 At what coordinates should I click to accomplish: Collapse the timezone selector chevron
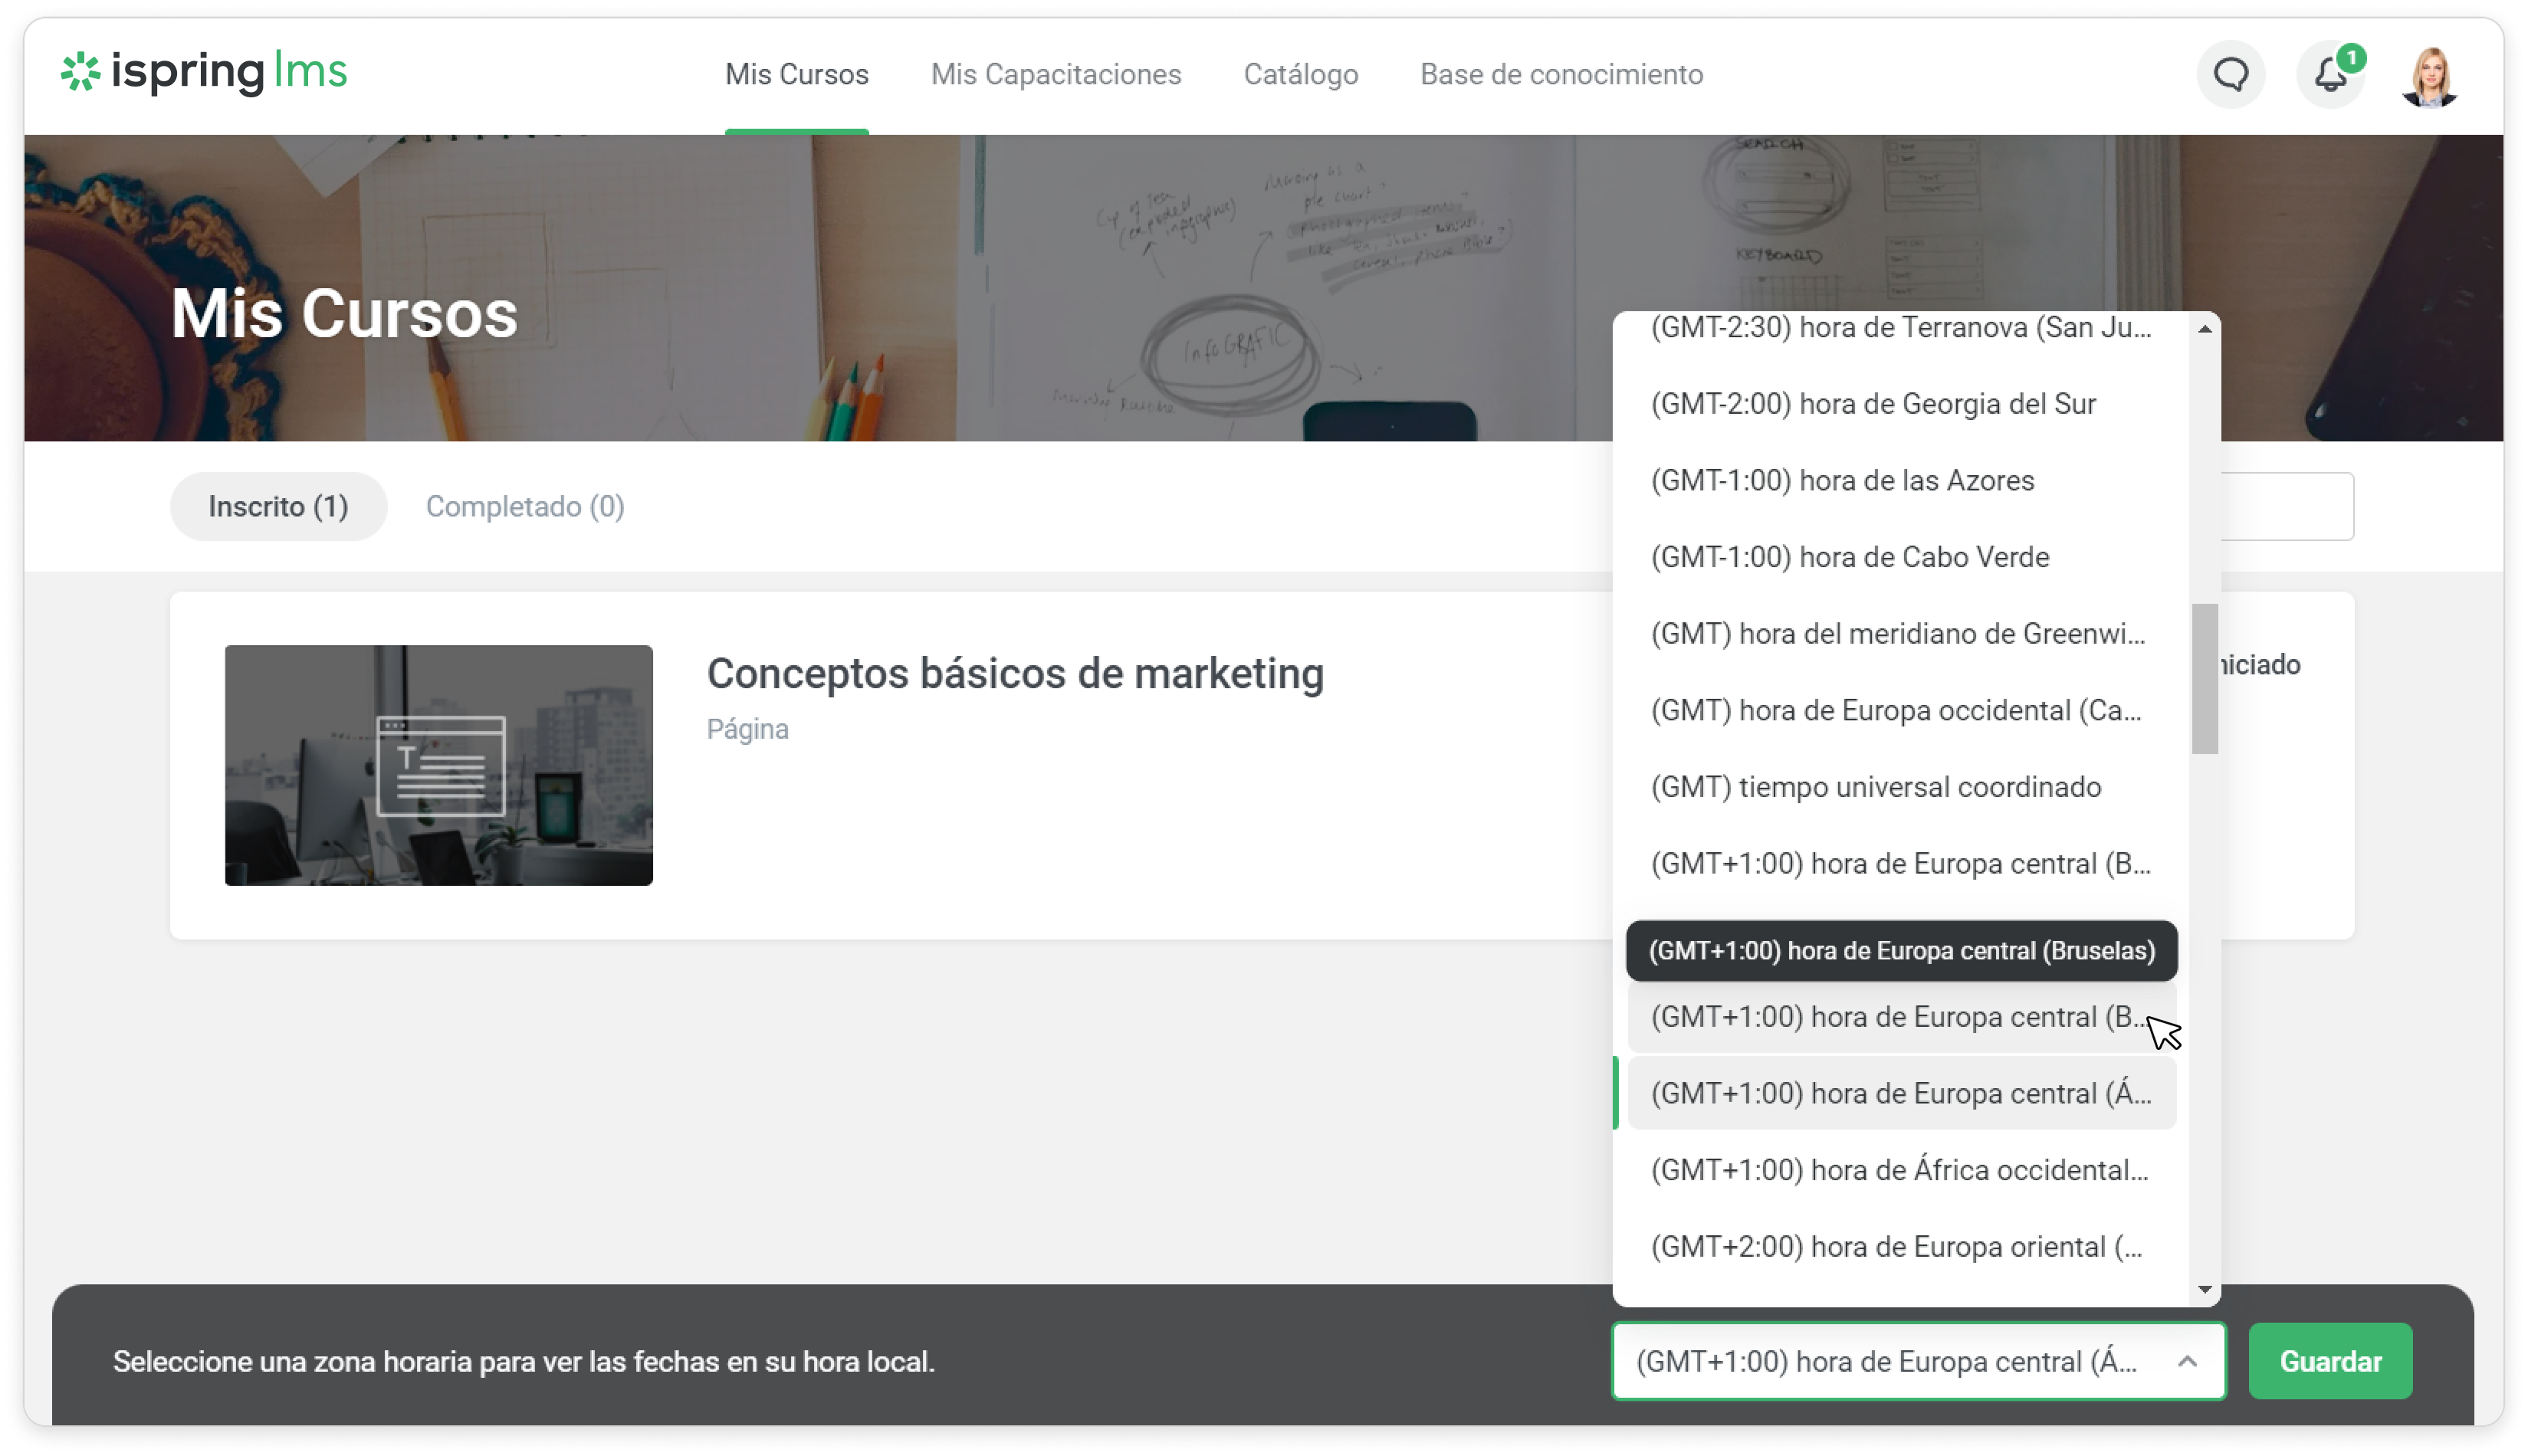pos(2187,1361)
